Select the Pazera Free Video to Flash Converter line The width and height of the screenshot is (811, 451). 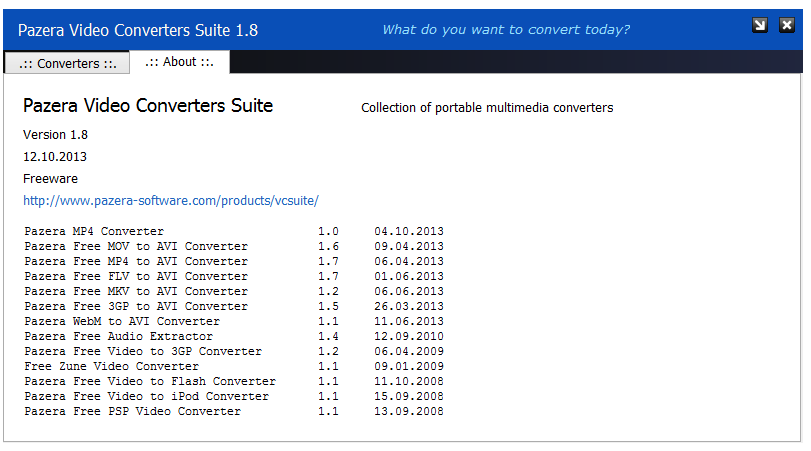tap(150, 382)
